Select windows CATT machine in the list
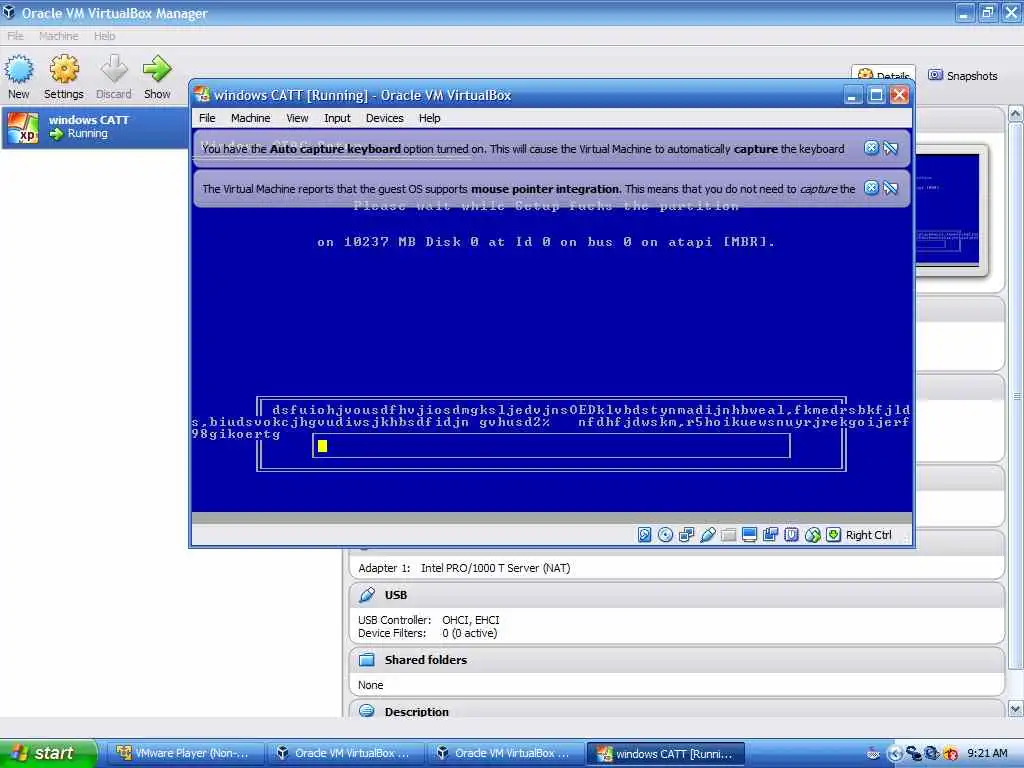Screen dimensions: 1024x768 (95, 127)
